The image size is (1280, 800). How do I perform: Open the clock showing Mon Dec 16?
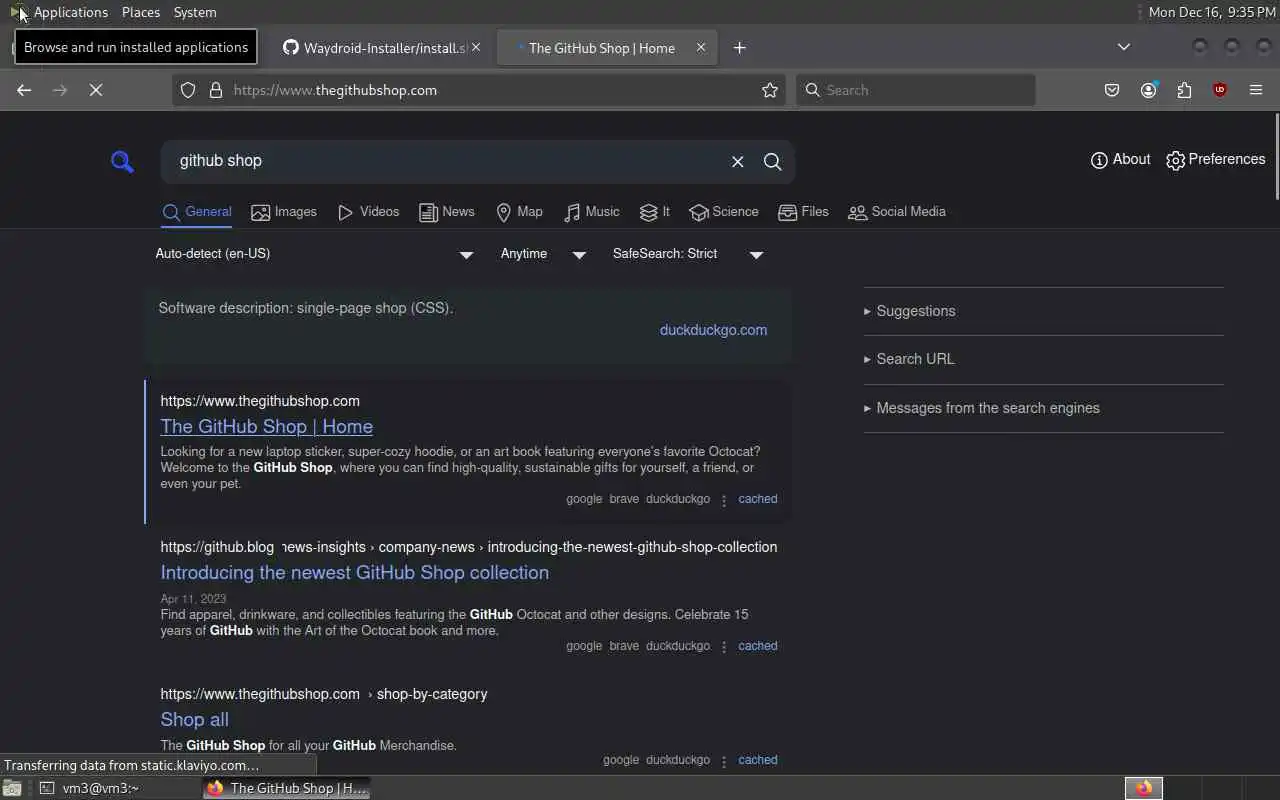pyautogui.click(x=1212, y=12)
